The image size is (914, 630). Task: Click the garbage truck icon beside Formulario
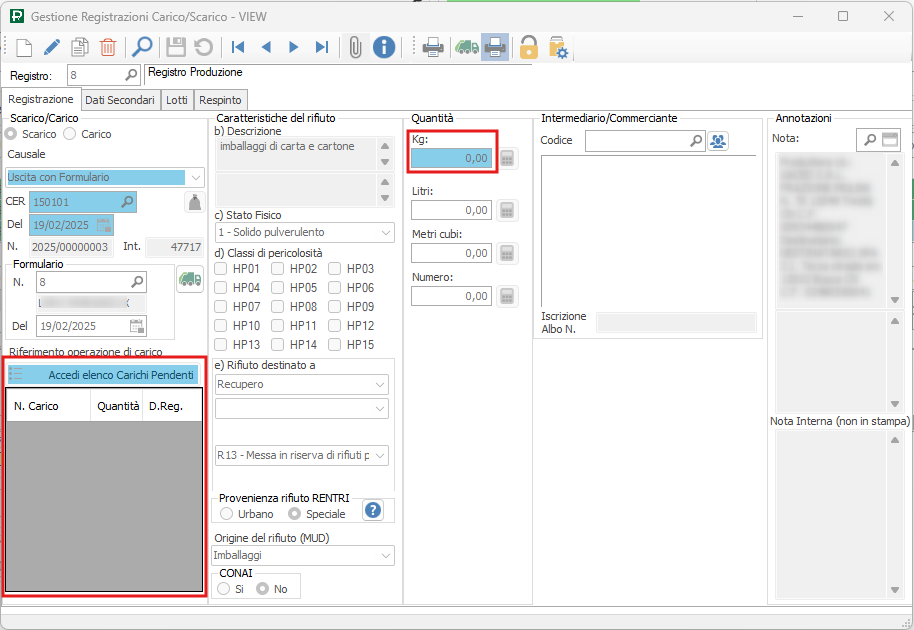[189, 281]
